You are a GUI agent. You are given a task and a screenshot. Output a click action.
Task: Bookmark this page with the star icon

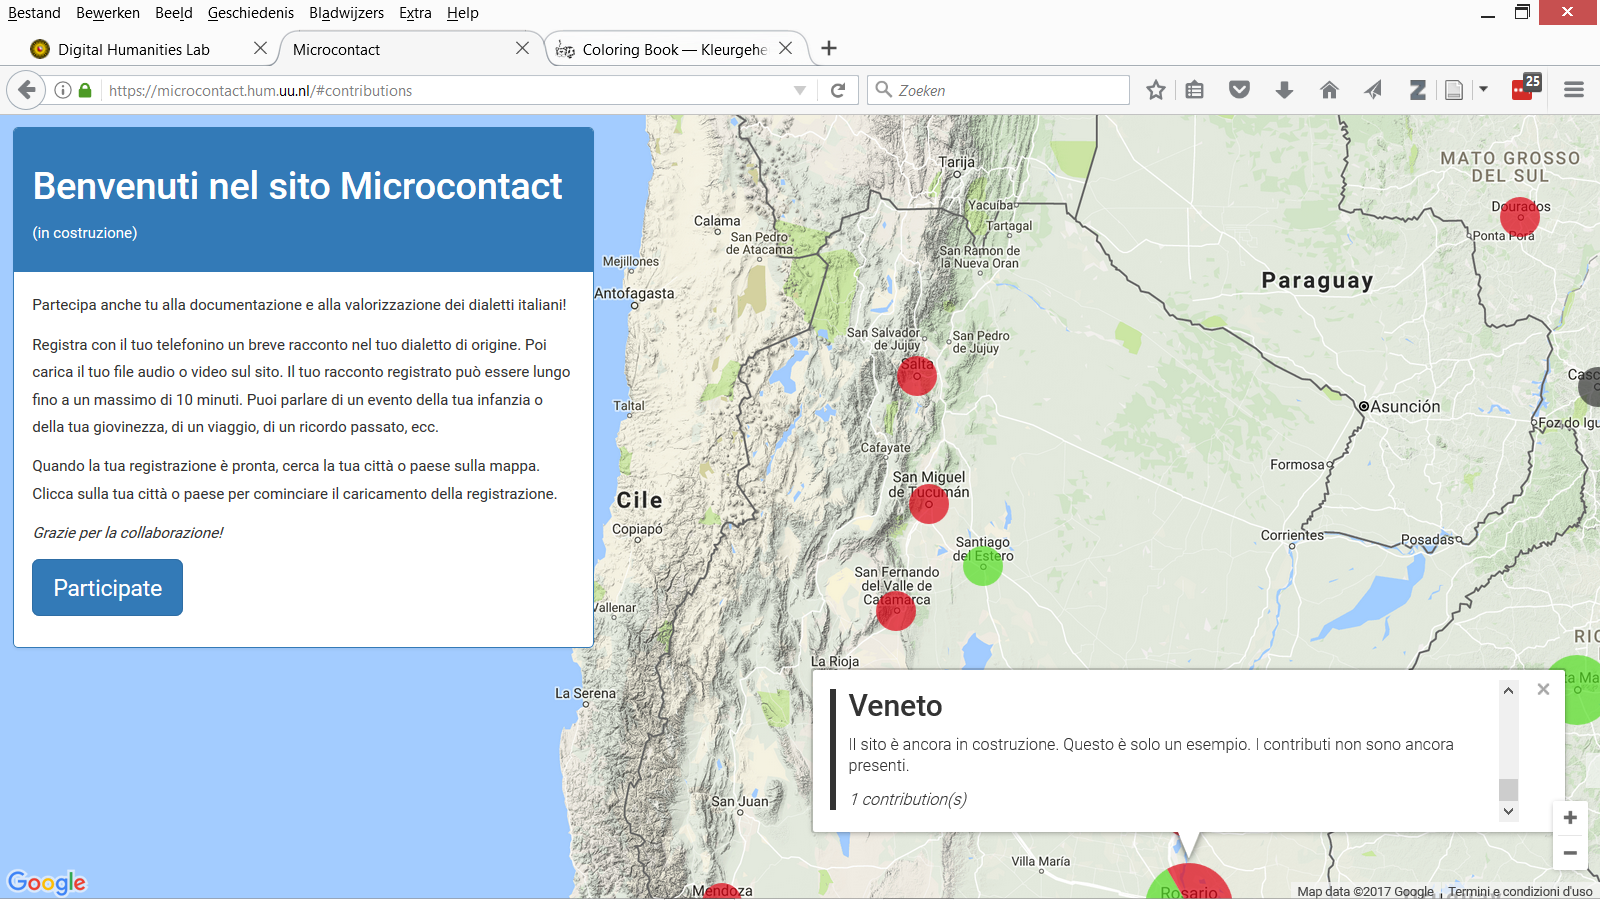point(1156,90)
